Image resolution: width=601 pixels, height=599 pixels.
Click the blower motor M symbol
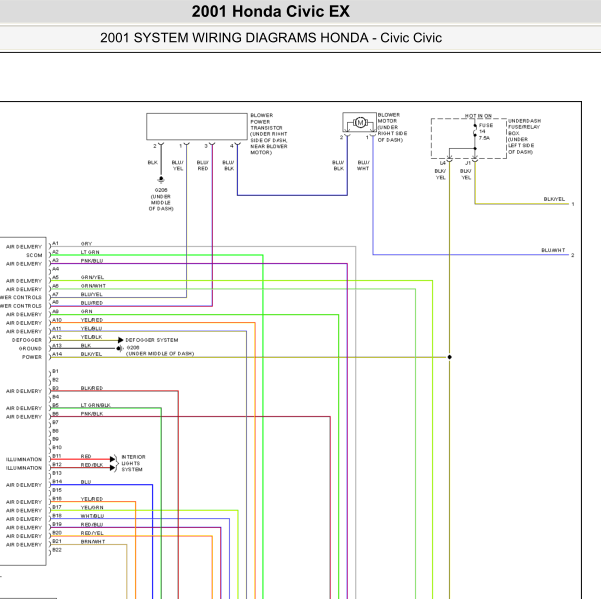360,123
